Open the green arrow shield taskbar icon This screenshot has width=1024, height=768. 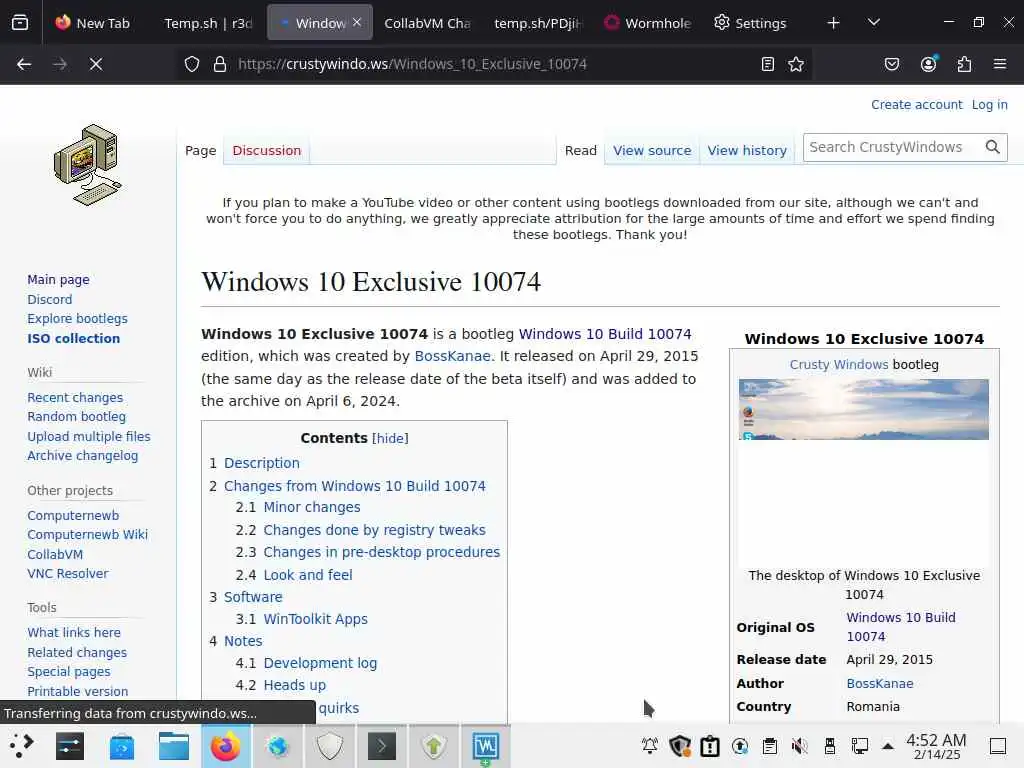coord(434,746)
